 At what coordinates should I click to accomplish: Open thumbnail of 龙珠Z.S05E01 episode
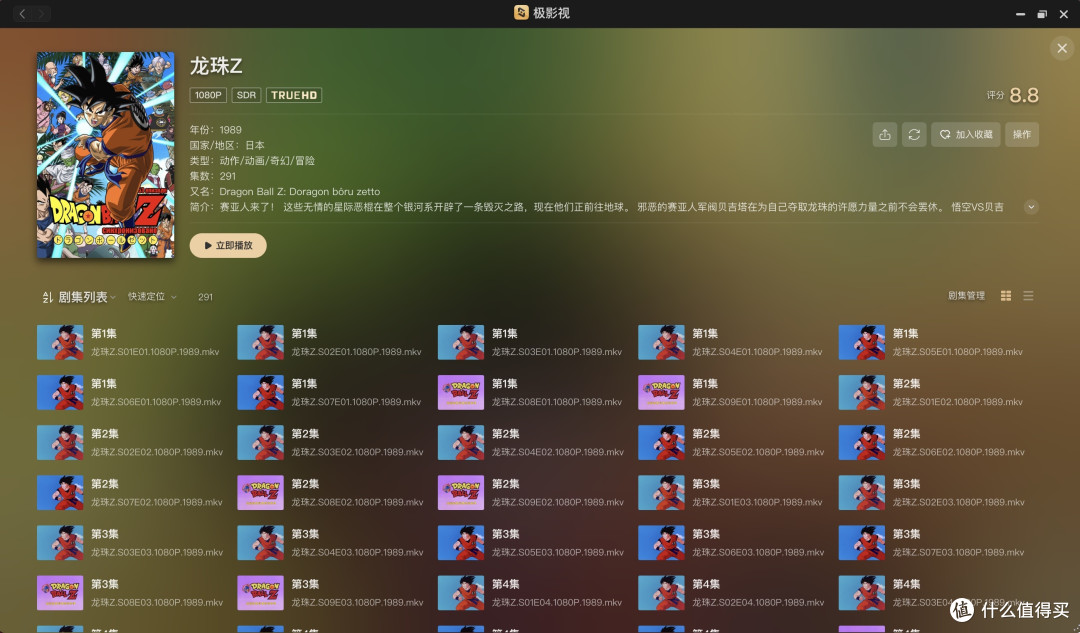tap(862, 342)
